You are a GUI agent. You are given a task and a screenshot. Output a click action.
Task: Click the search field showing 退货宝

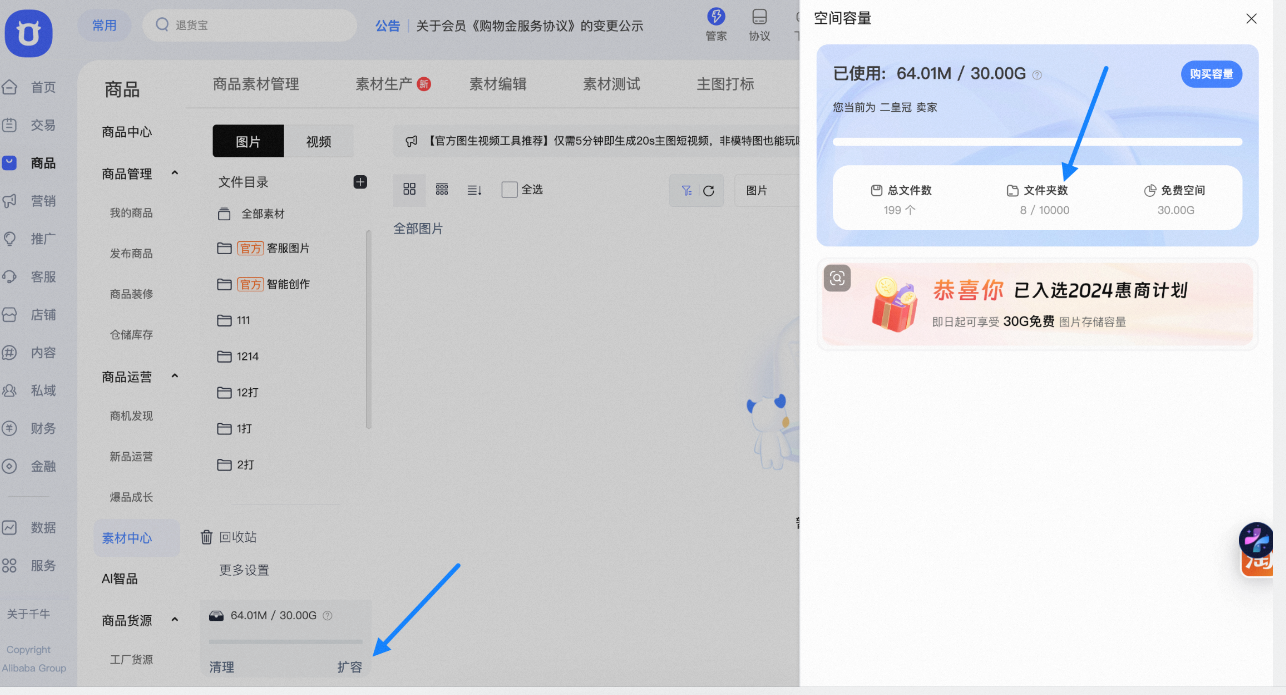click(250, 25)
